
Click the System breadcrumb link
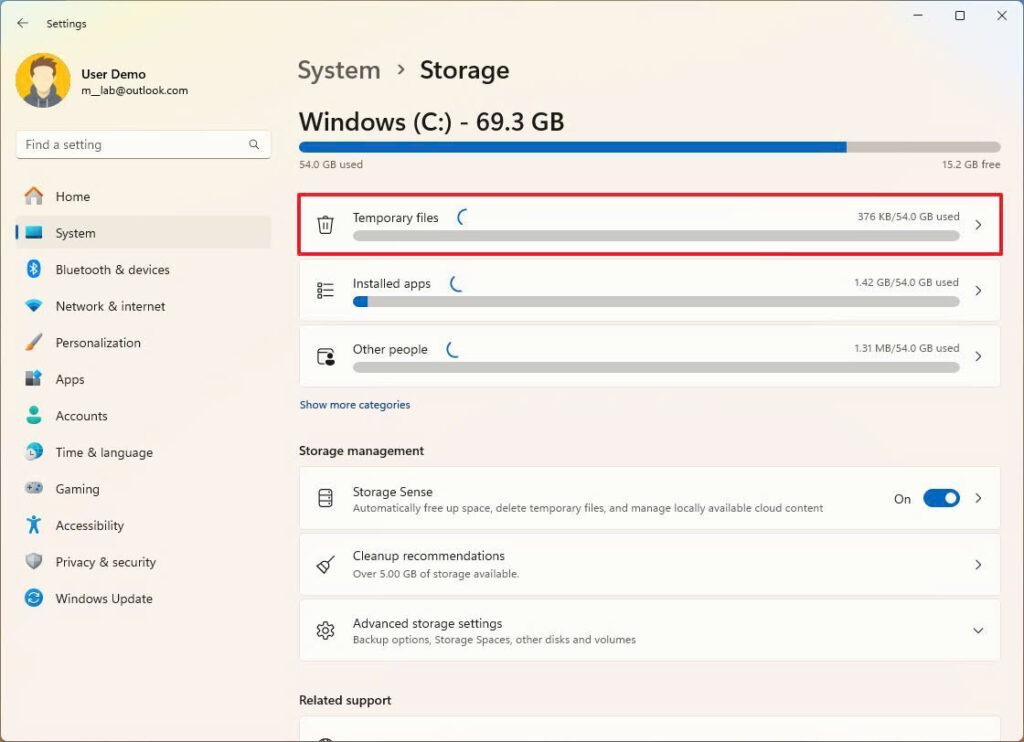(x=339, y=70)
